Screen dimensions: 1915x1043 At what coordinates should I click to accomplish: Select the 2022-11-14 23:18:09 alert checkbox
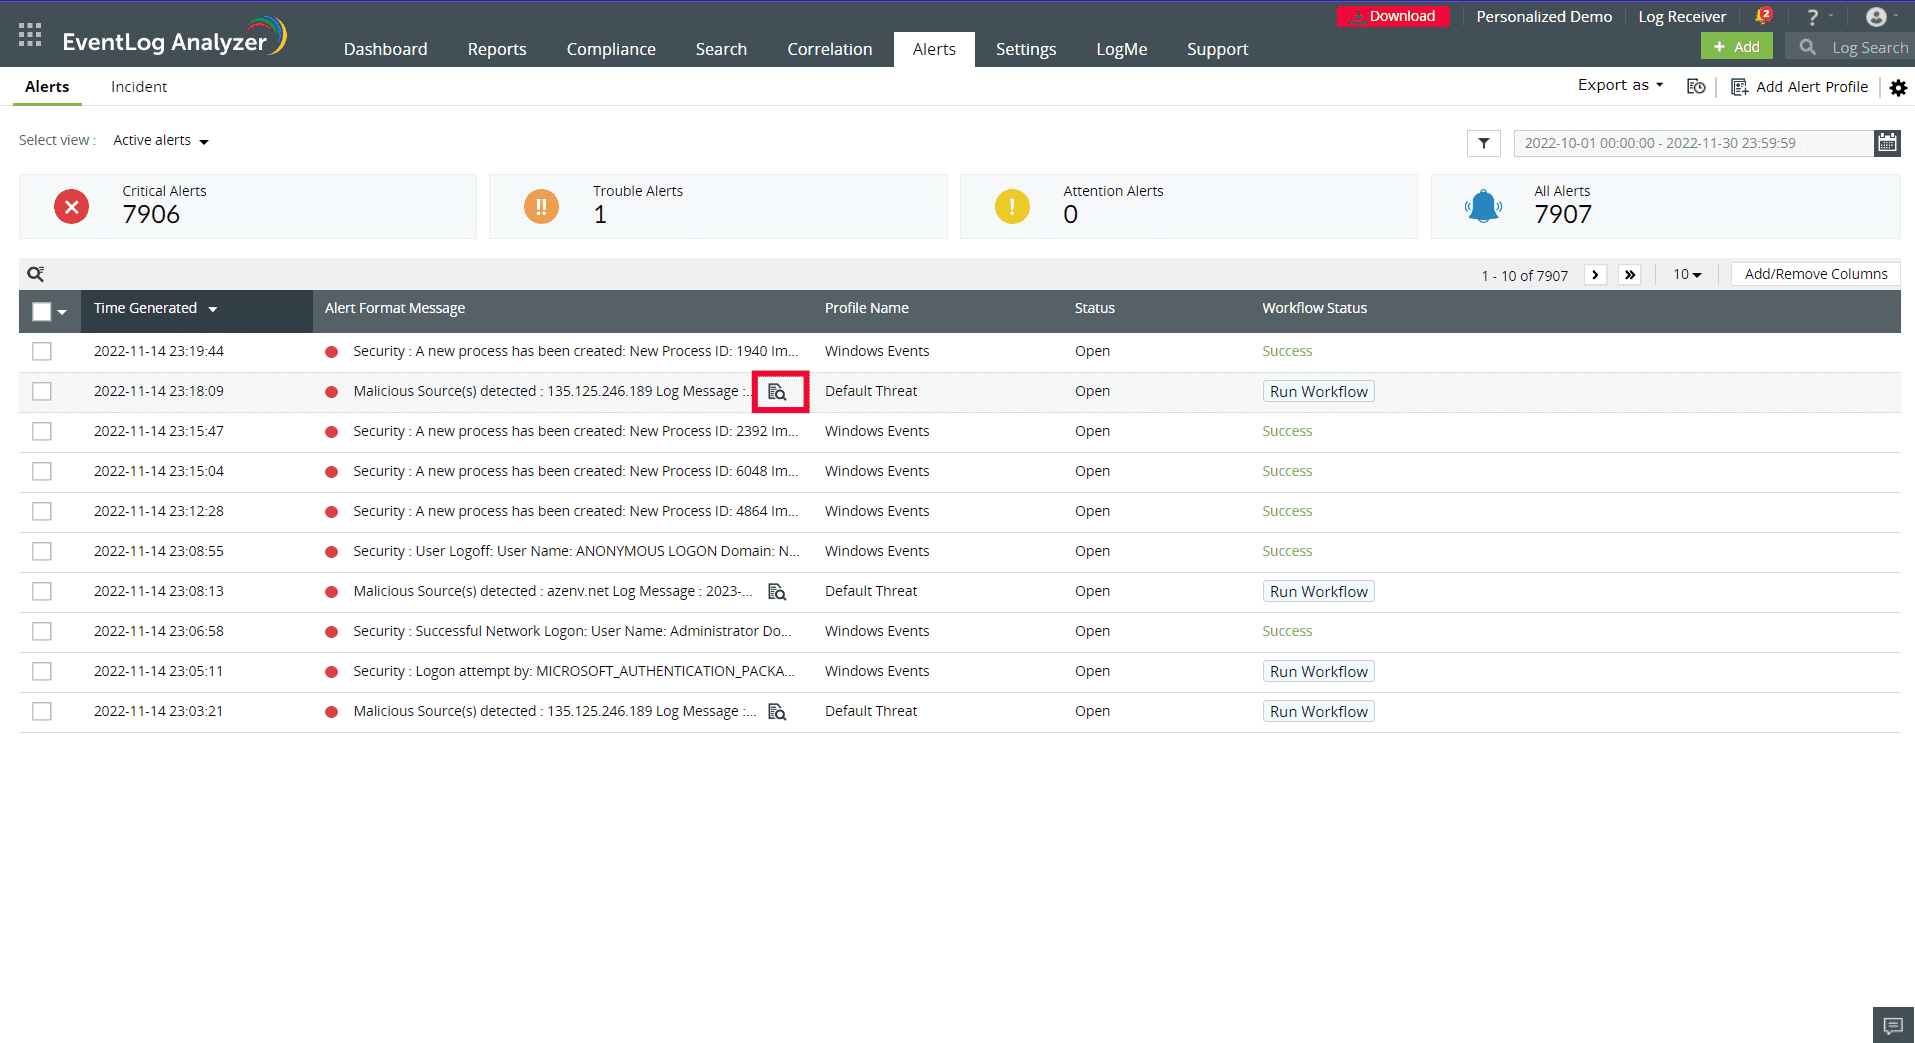tap(41, 391)
